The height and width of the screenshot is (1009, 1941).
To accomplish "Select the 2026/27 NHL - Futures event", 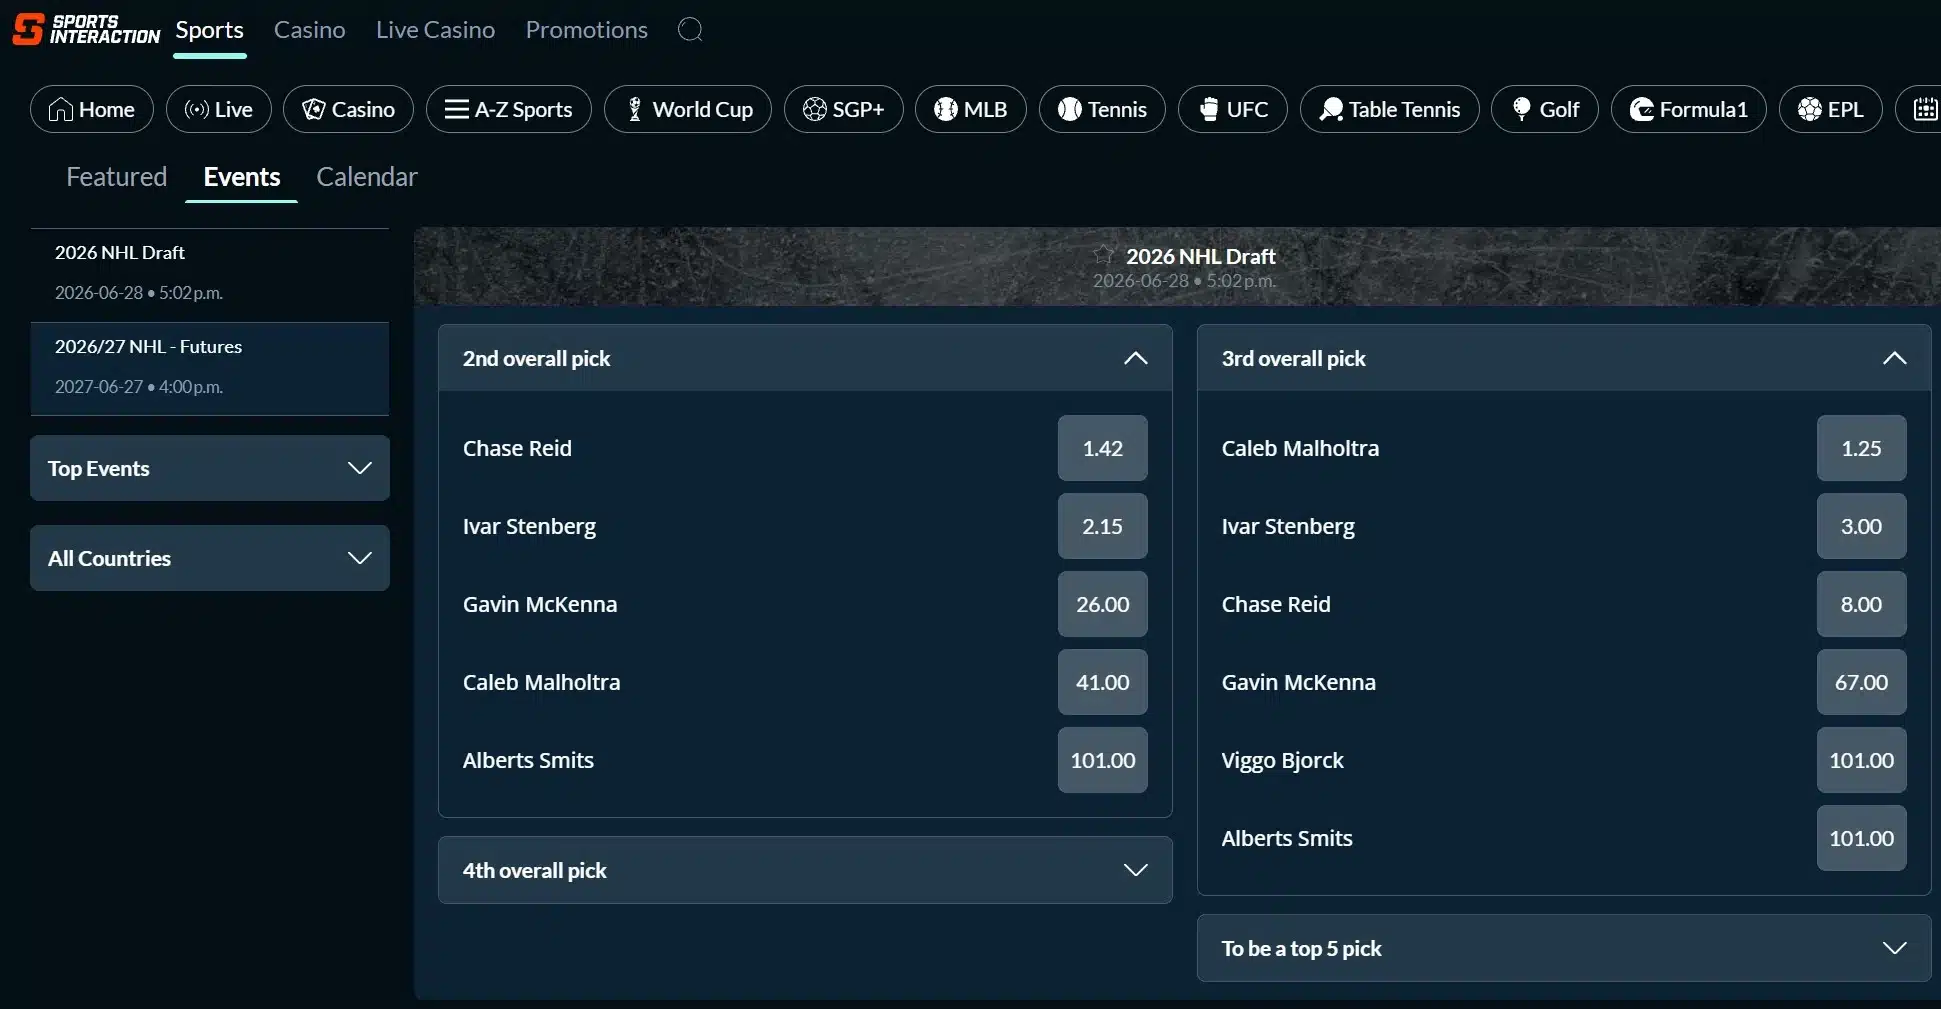I will click(210, 368).
